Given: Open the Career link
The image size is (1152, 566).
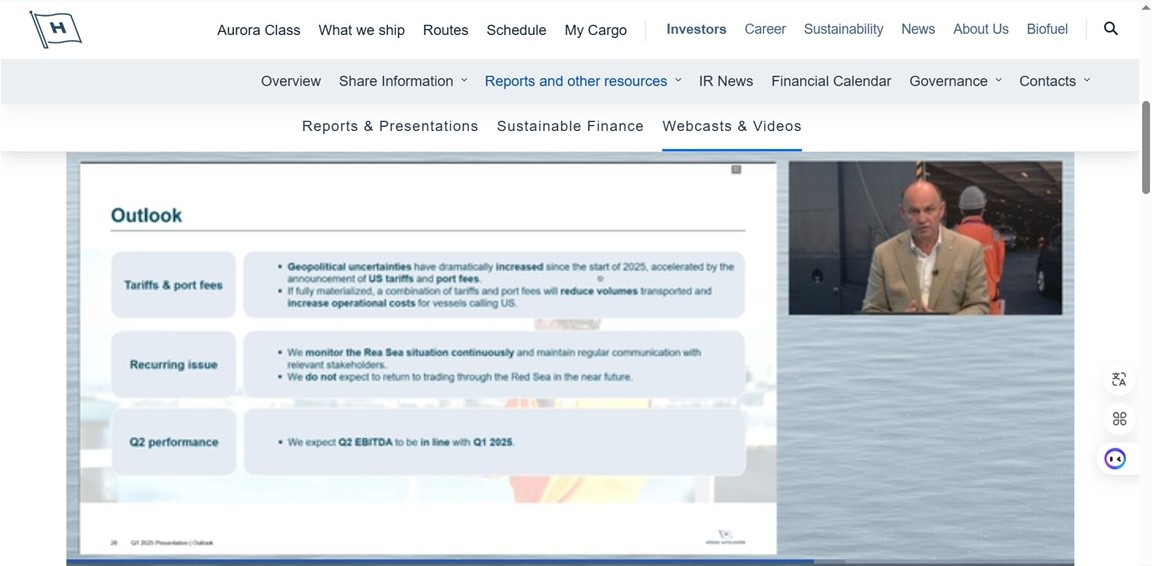Looking at the screenshot, I should click(765, 29).
